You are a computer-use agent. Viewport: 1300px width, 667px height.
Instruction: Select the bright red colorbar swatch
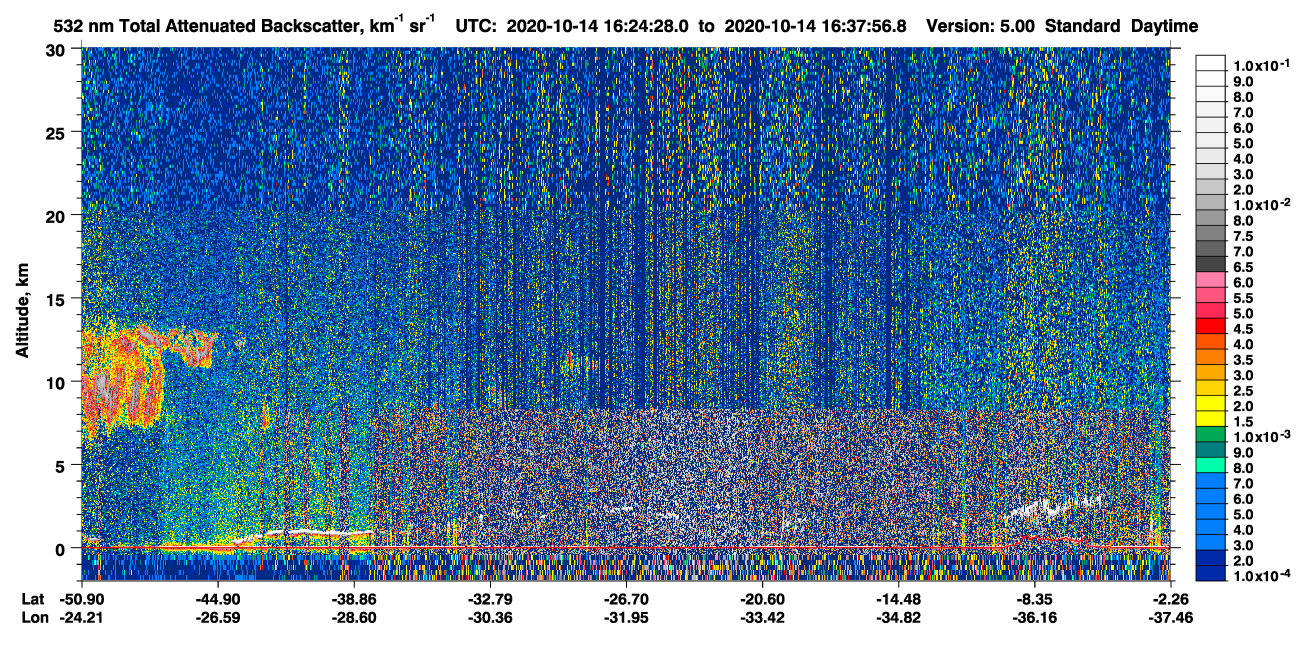(1211, 327)
